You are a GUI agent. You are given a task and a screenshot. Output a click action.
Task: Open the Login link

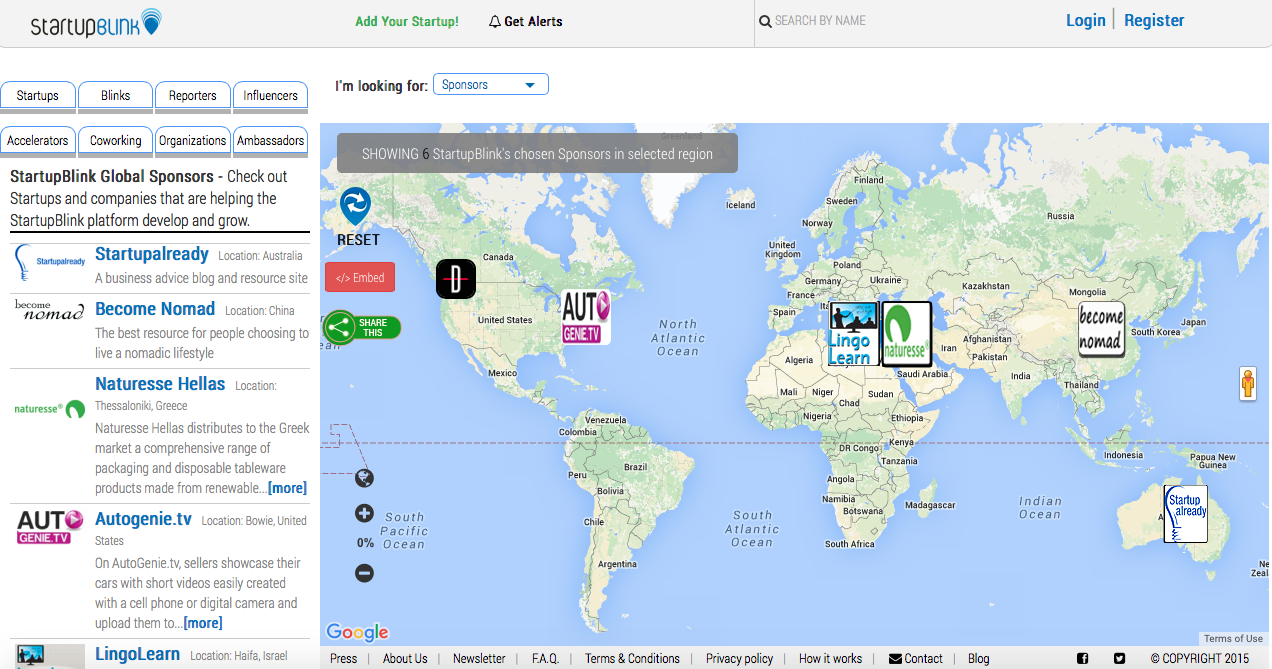1085,20
